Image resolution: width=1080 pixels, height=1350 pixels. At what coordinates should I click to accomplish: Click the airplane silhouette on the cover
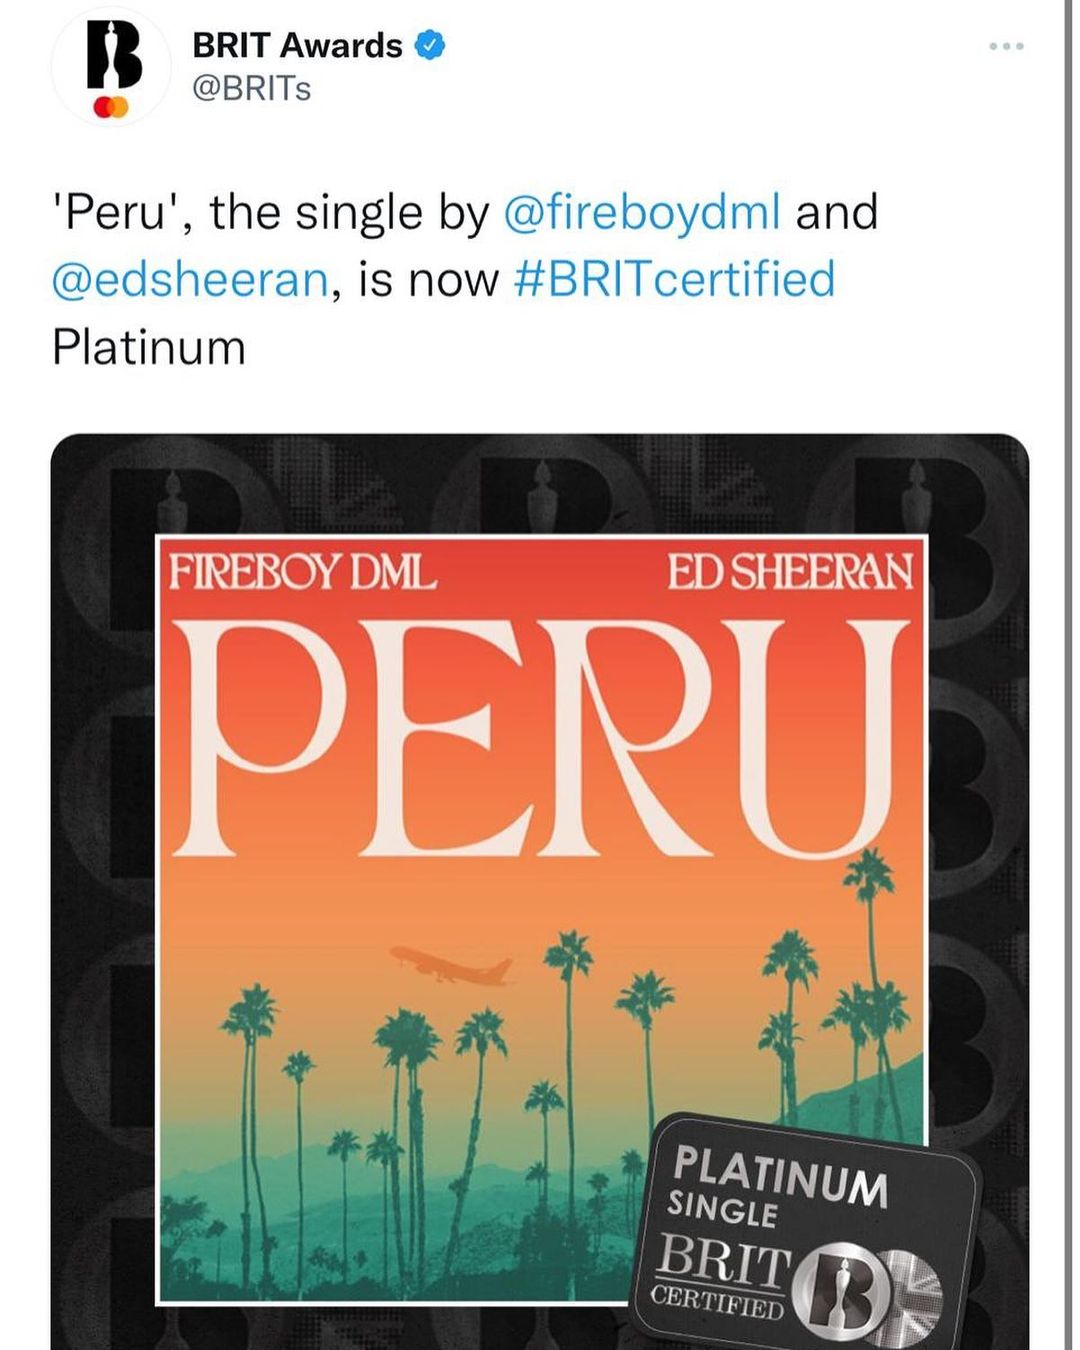tap(452, 965)
